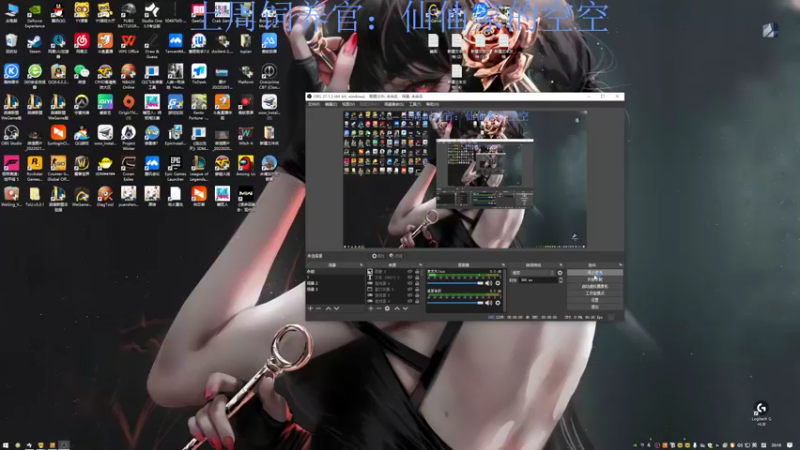Open GeForce Experience desktop icon
The image size is (800, 450).
[x=35, y=14]
